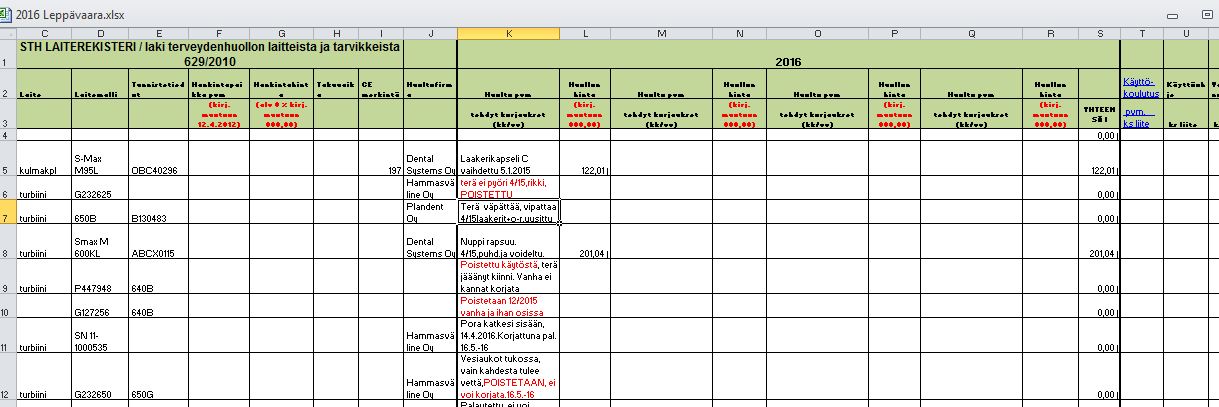Select column F header
This screenshot has height=407, width=1219.
coord(218,34)
